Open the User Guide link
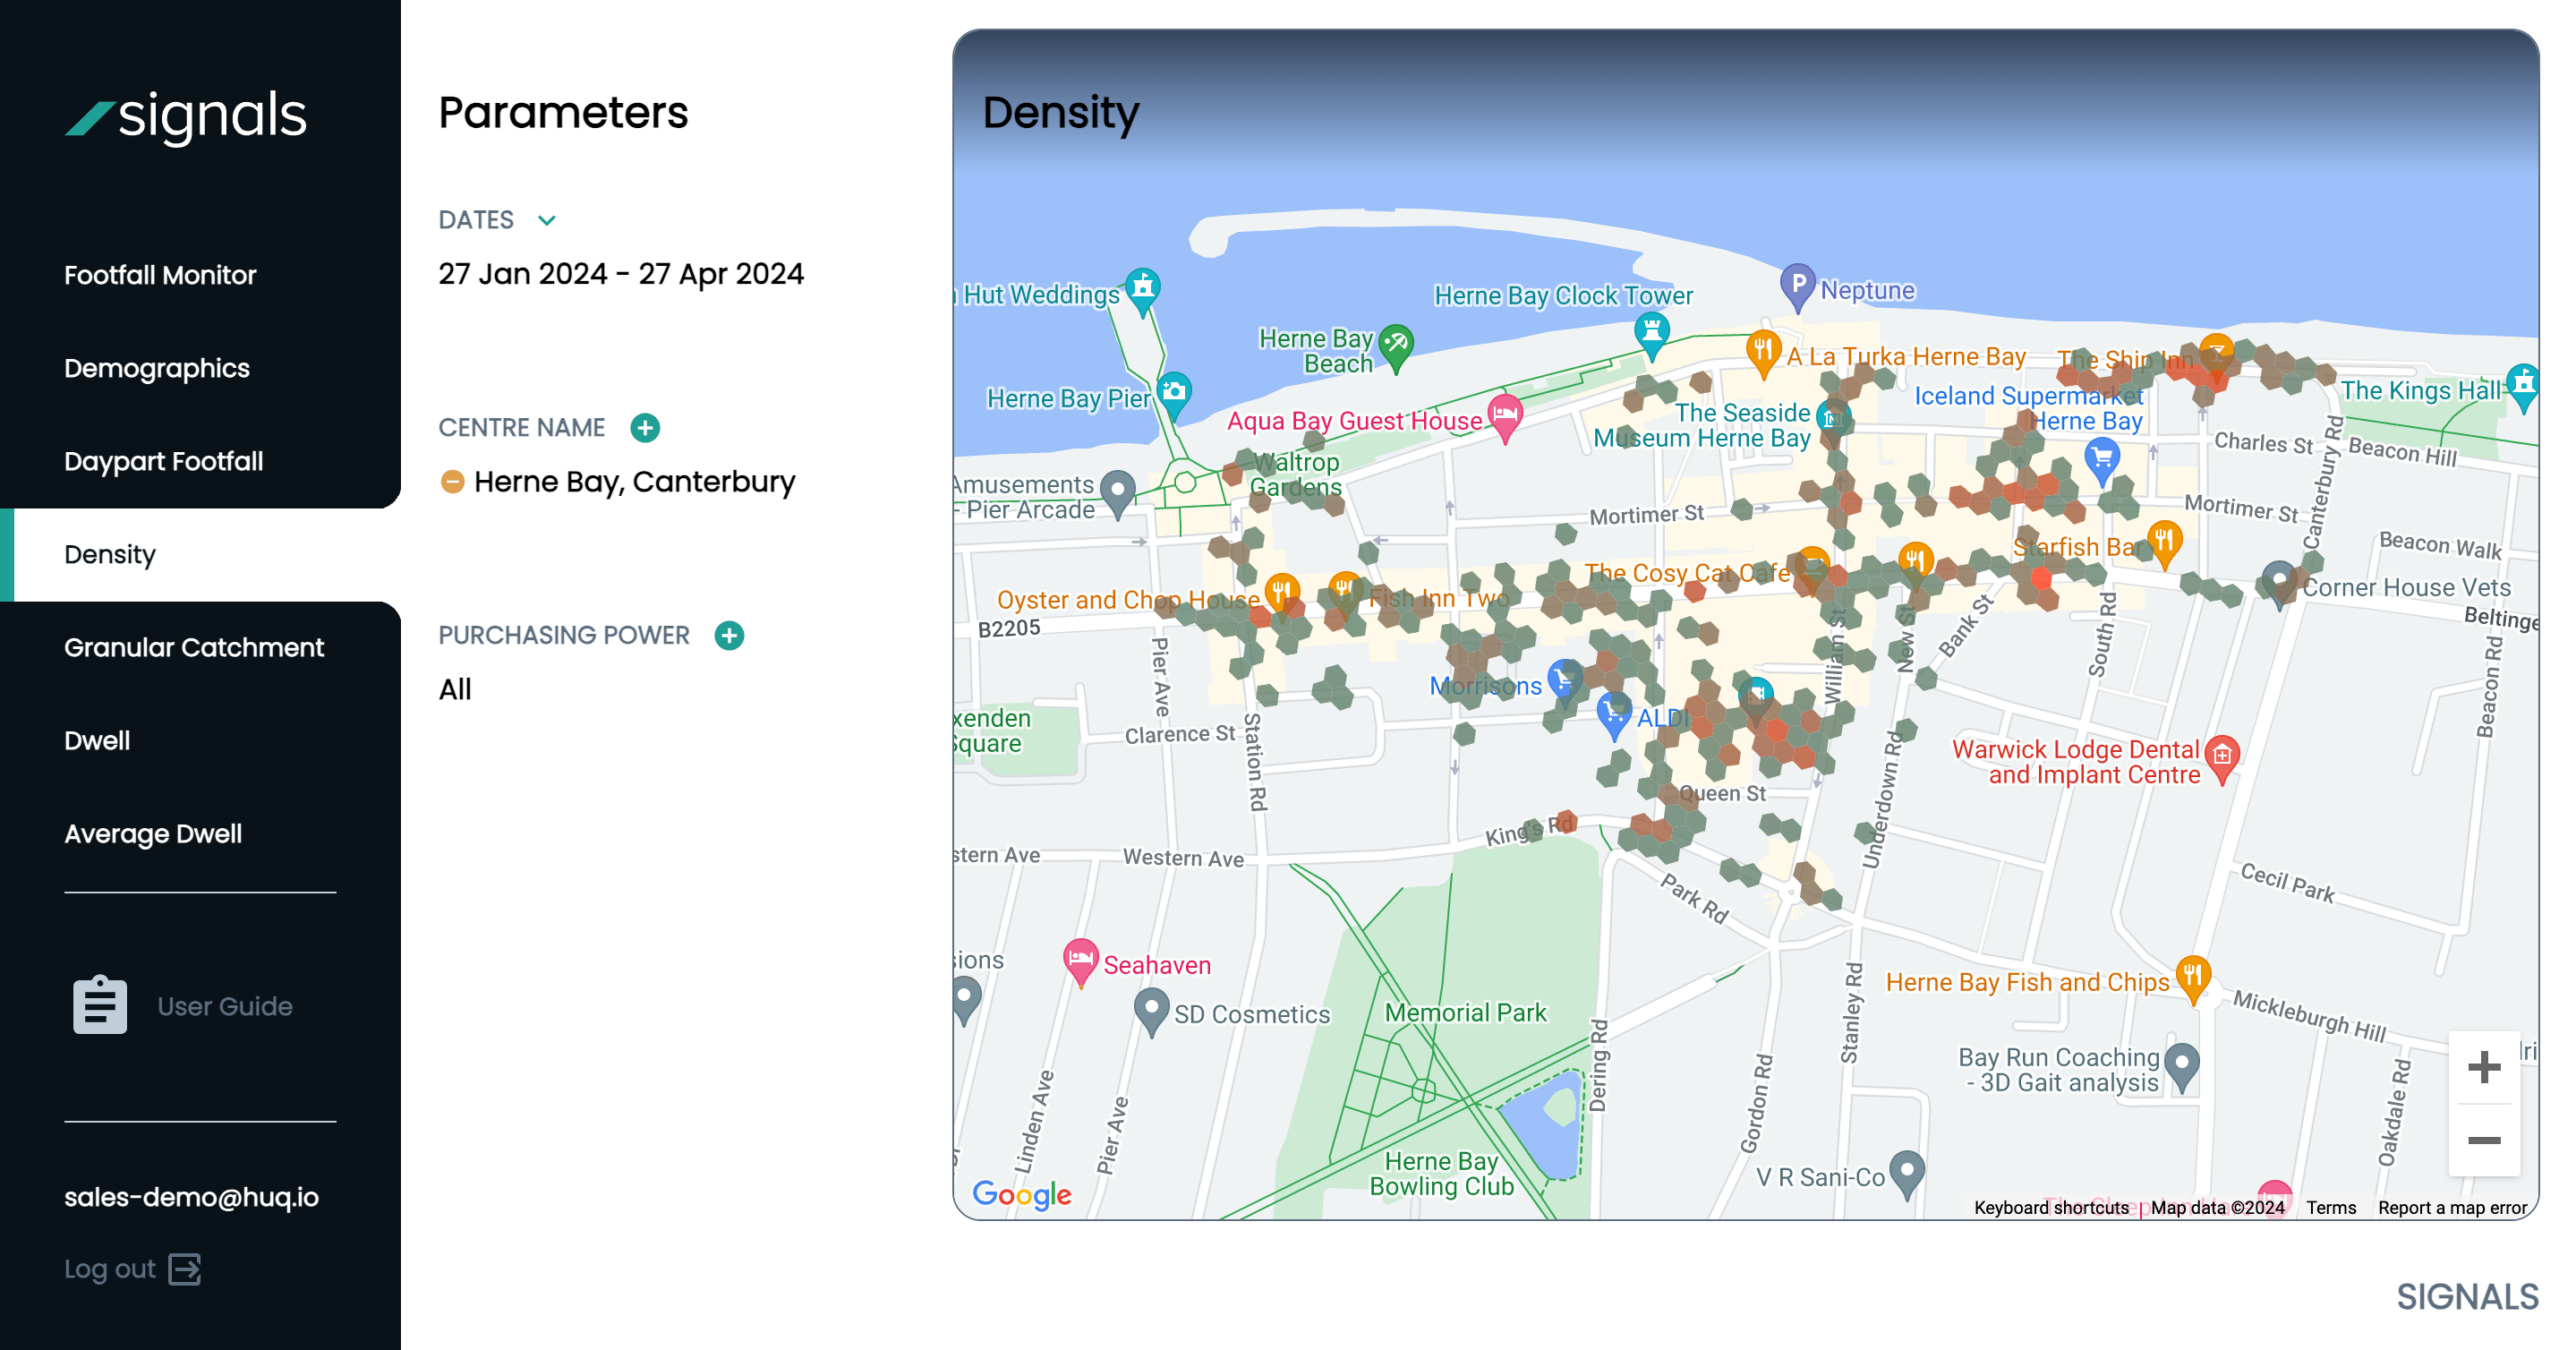 coord(225,1006)
